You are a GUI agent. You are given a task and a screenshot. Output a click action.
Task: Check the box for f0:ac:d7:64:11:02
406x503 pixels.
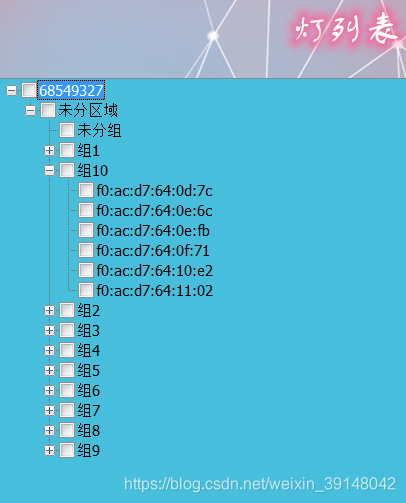tap(86, 290)
